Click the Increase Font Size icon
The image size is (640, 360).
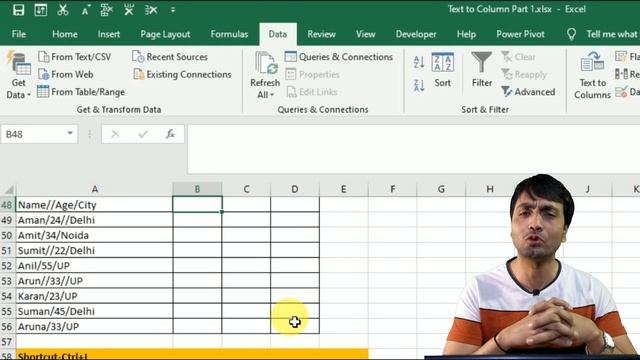[x=85, y=9]
